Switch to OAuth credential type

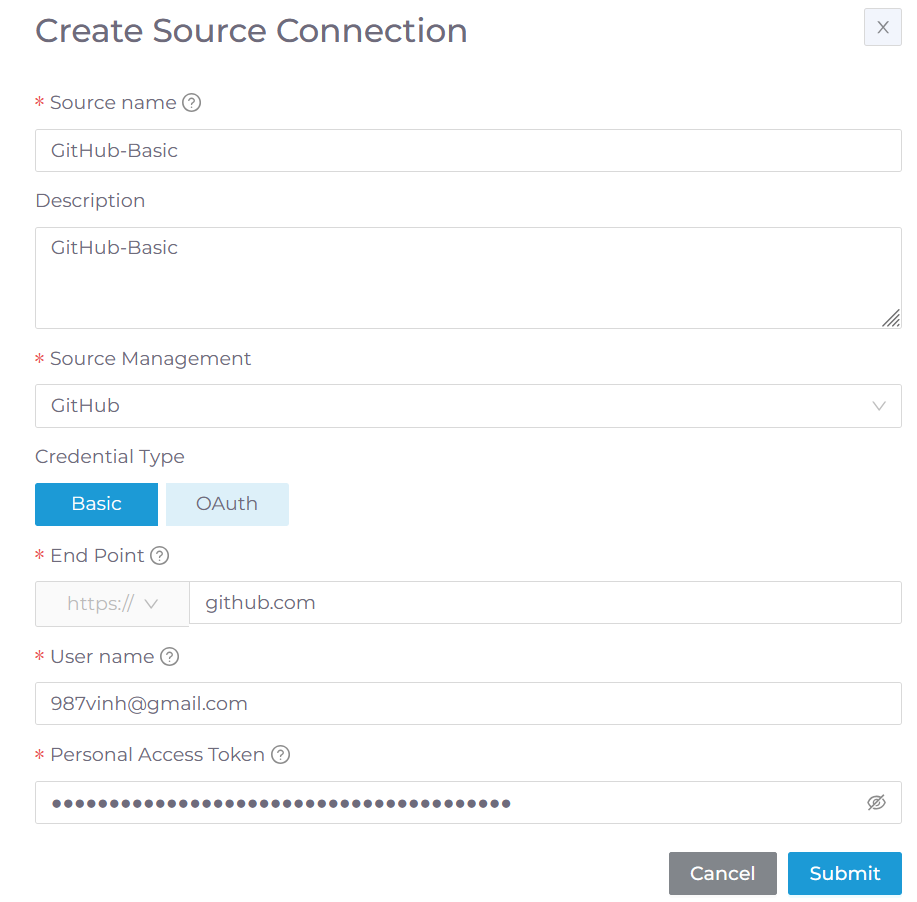(227, 504)
